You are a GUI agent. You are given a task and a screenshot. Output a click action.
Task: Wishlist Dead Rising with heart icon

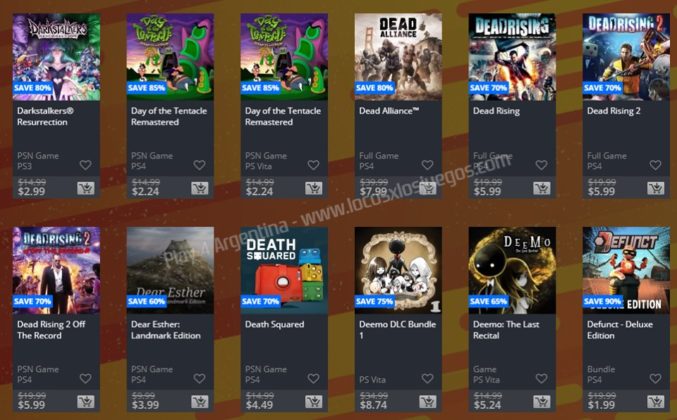coord(541,165)
